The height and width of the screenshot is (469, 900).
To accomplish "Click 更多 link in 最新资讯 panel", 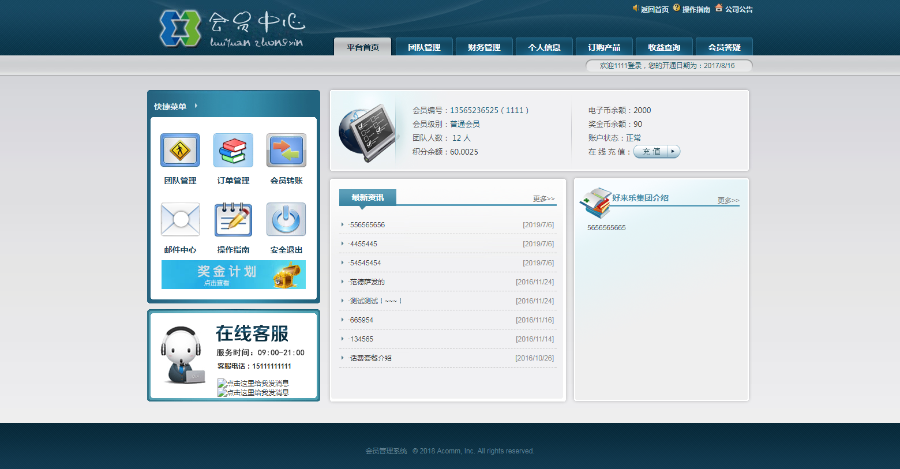I will coord(543,198).
